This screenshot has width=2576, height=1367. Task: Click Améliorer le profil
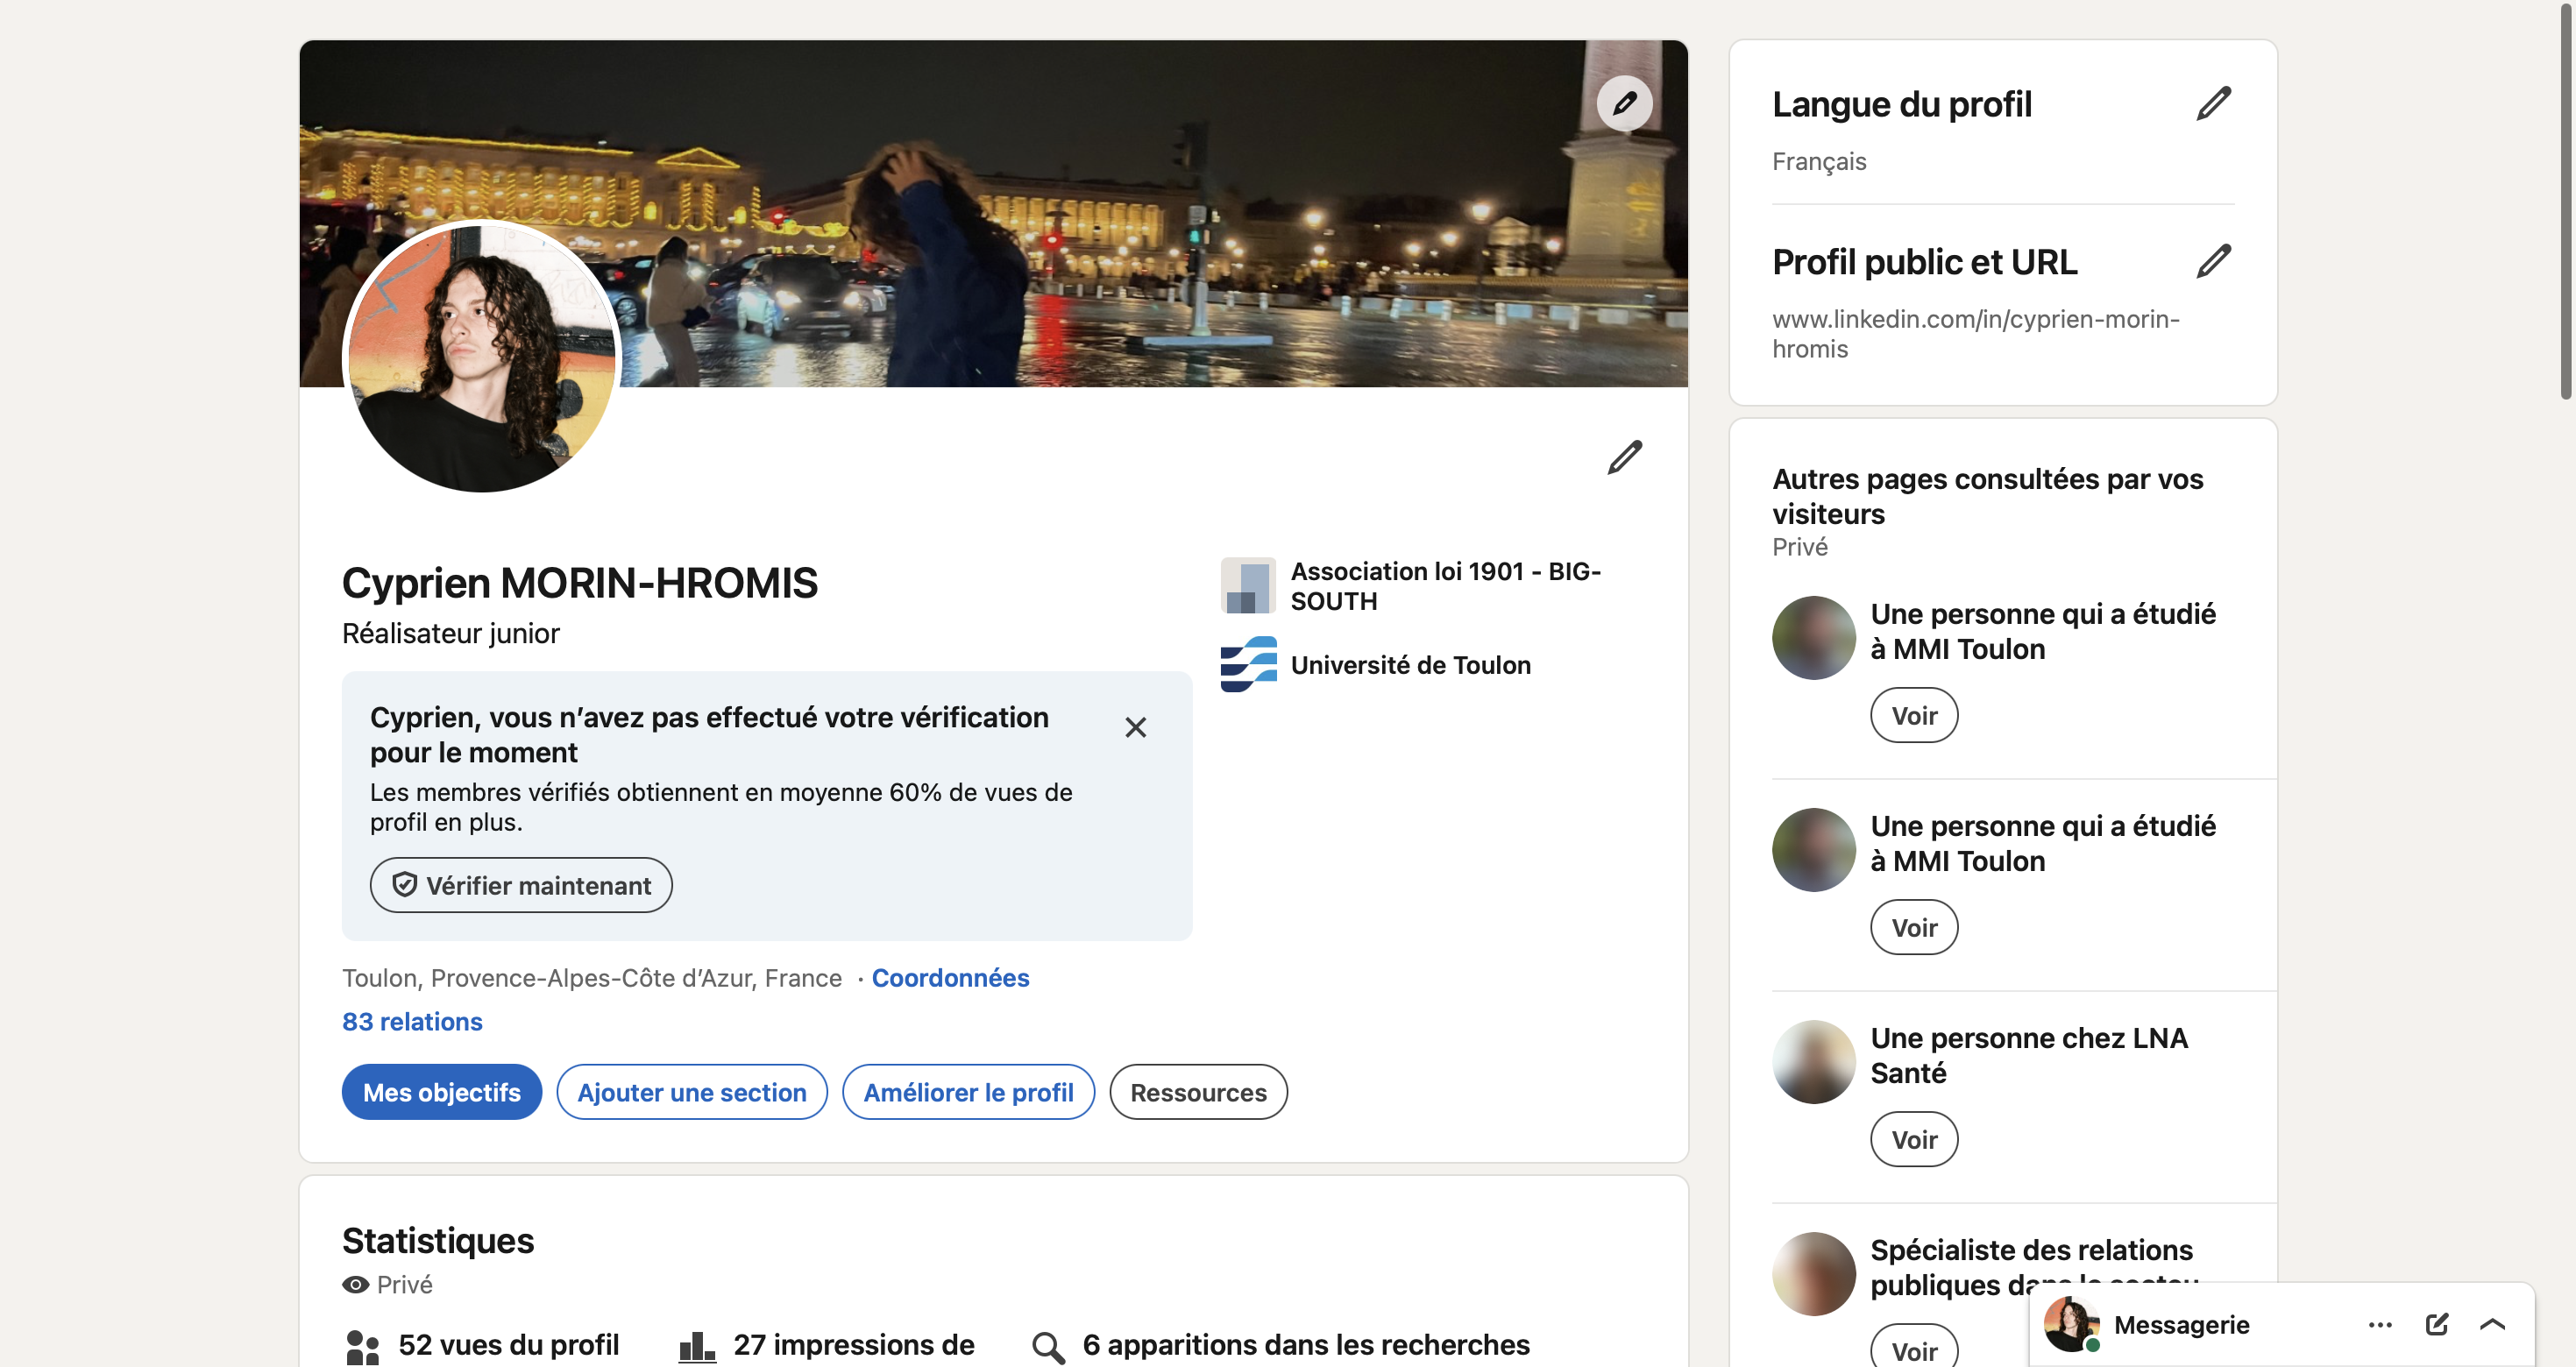coord(968,1092)
